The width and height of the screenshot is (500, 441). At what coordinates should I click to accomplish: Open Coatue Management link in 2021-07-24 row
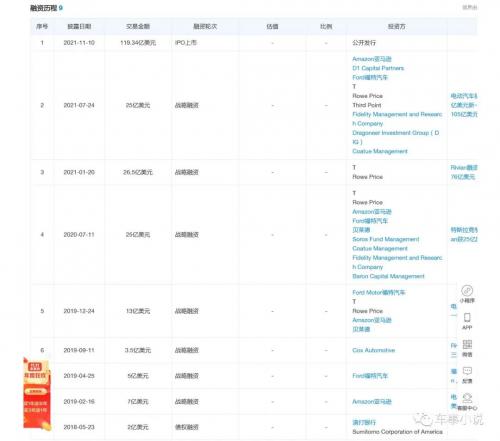click(380, 151)
